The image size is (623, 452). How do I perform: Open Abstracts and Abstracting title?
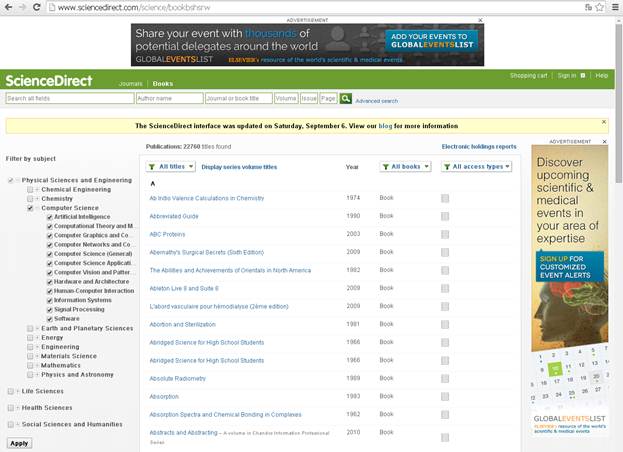pos(184,433)
